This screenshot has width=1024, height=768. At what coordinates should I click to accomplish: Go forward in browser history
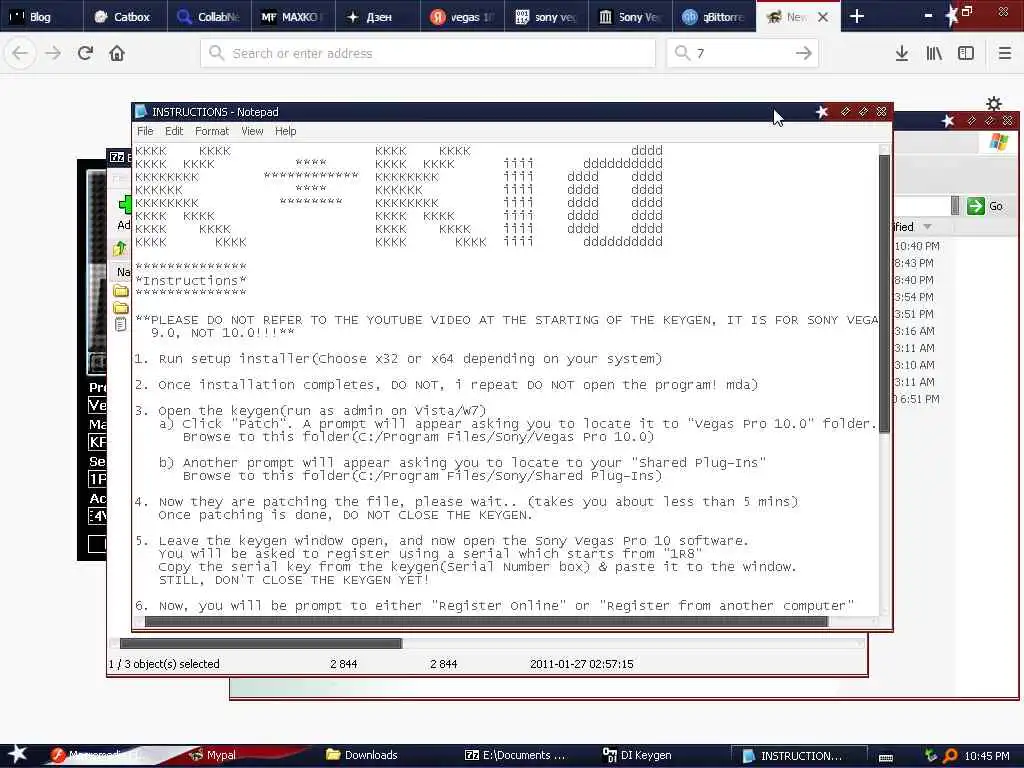pos(53,53)
